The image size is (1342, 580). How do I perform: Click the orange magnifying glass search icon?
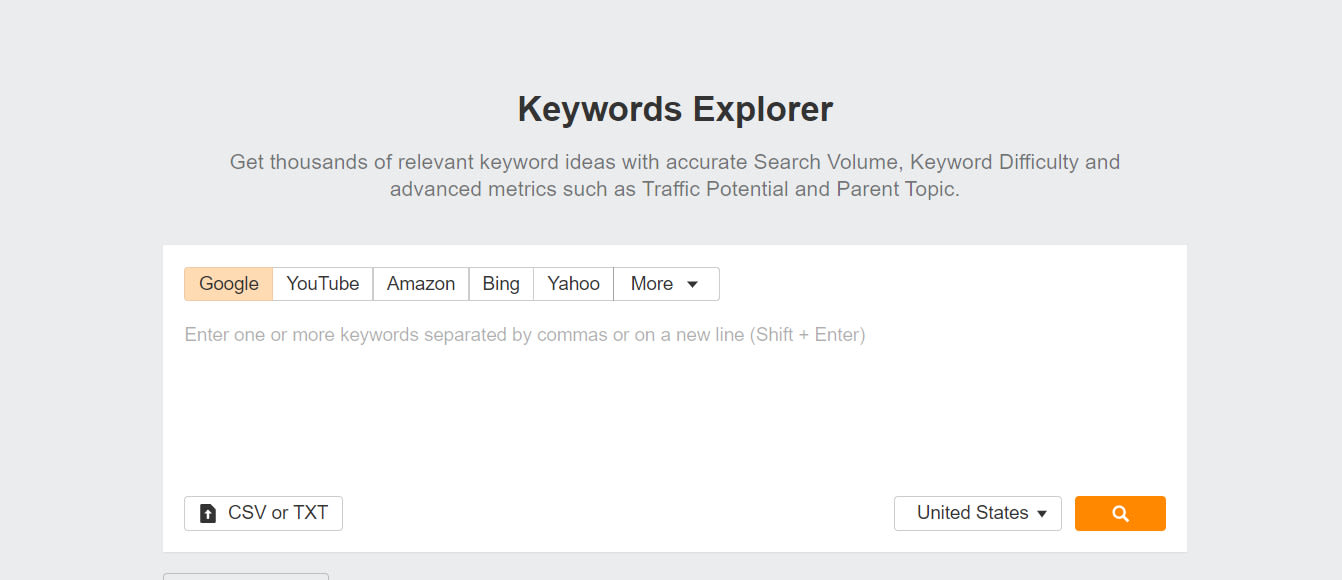coord(1120,513)
